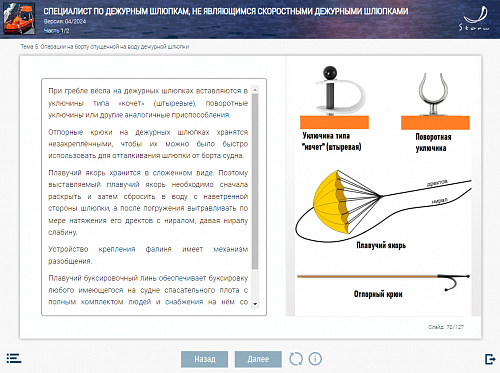
Task: Click the Поворотная уключина image
Action: click(x=435, y=101)
